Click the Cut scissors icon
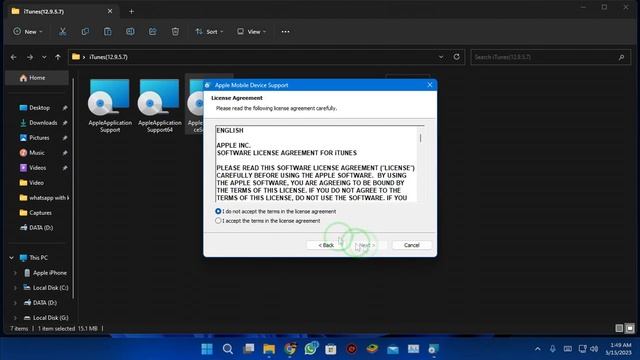Screen dimensions: 640x360 [x=62, y=31]
